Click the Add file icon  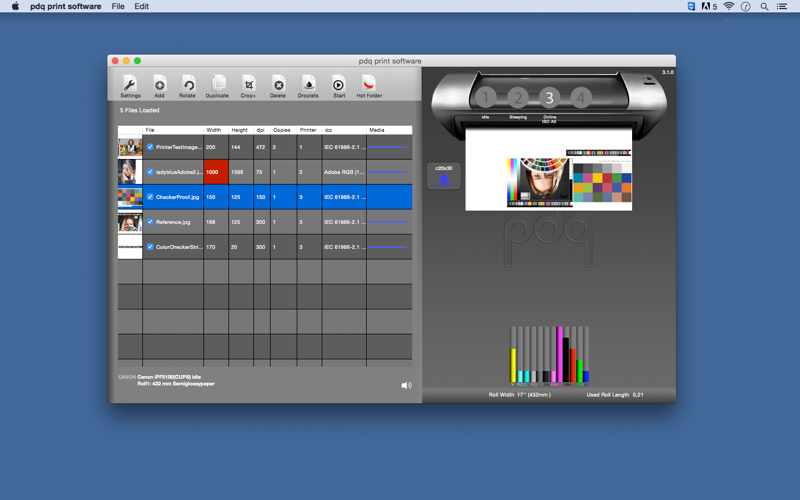tap(159, 86)
